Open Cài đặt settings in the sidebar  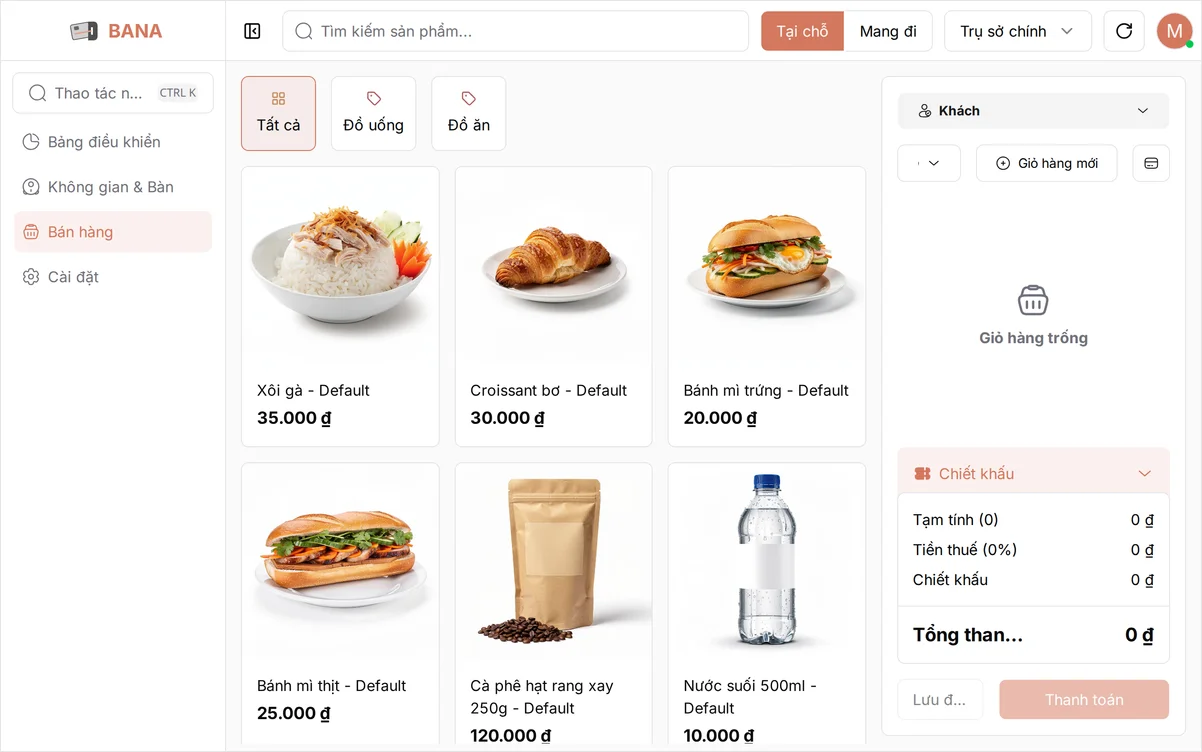click(113, 277)
